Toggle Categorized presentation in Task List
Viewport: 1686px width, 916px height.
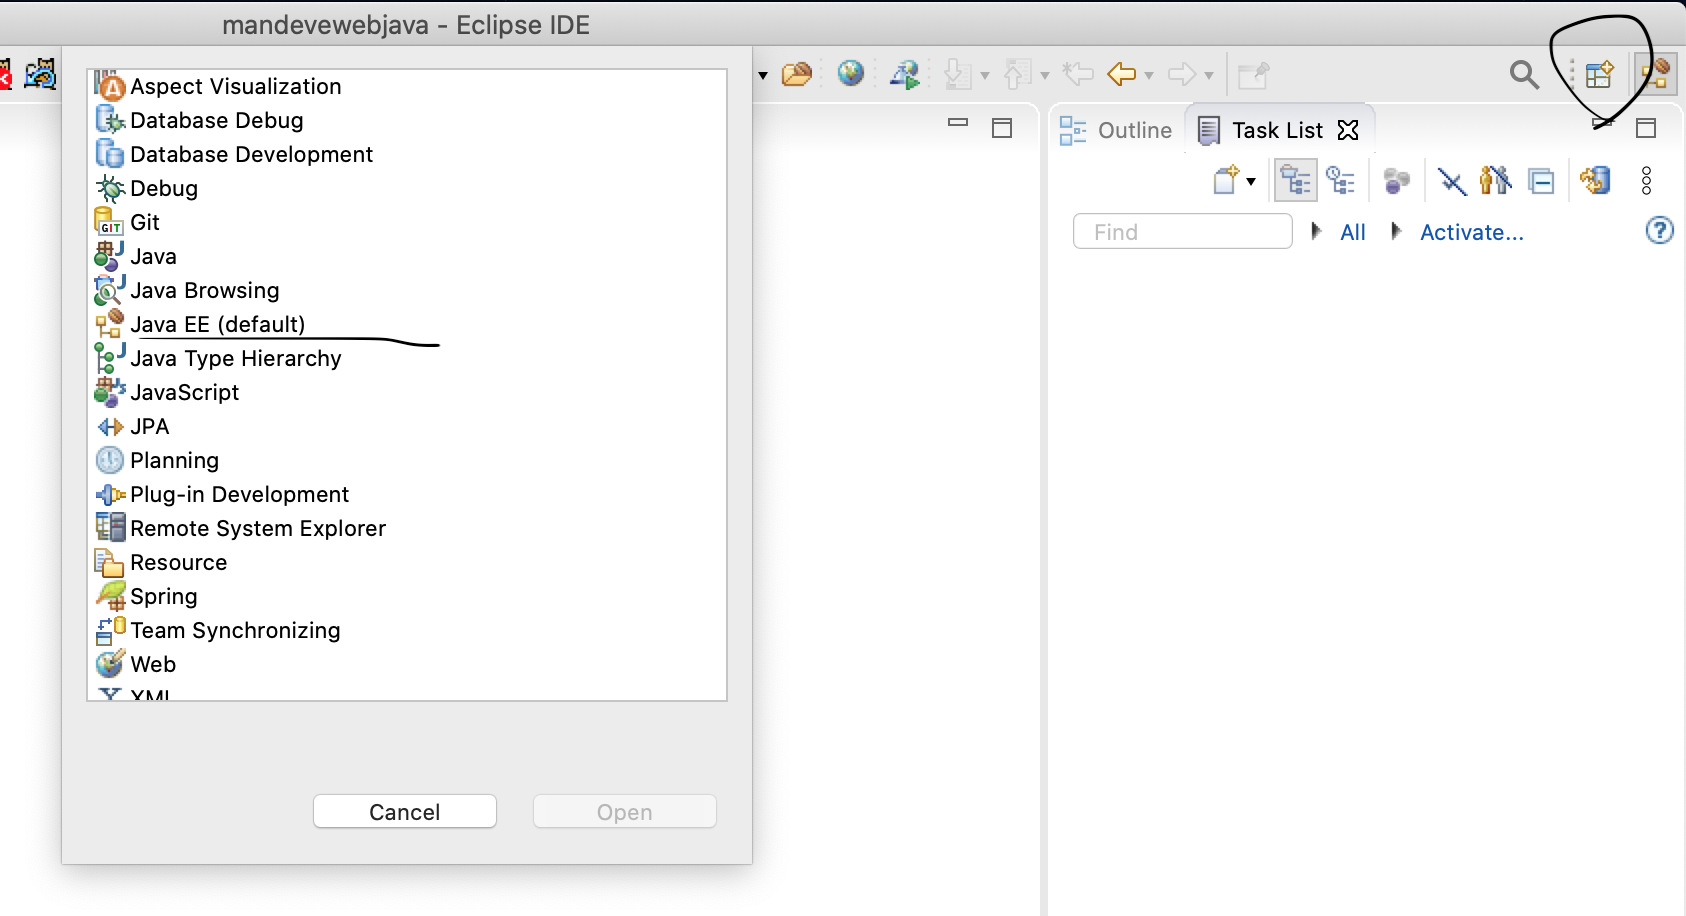coord(1296,181)
